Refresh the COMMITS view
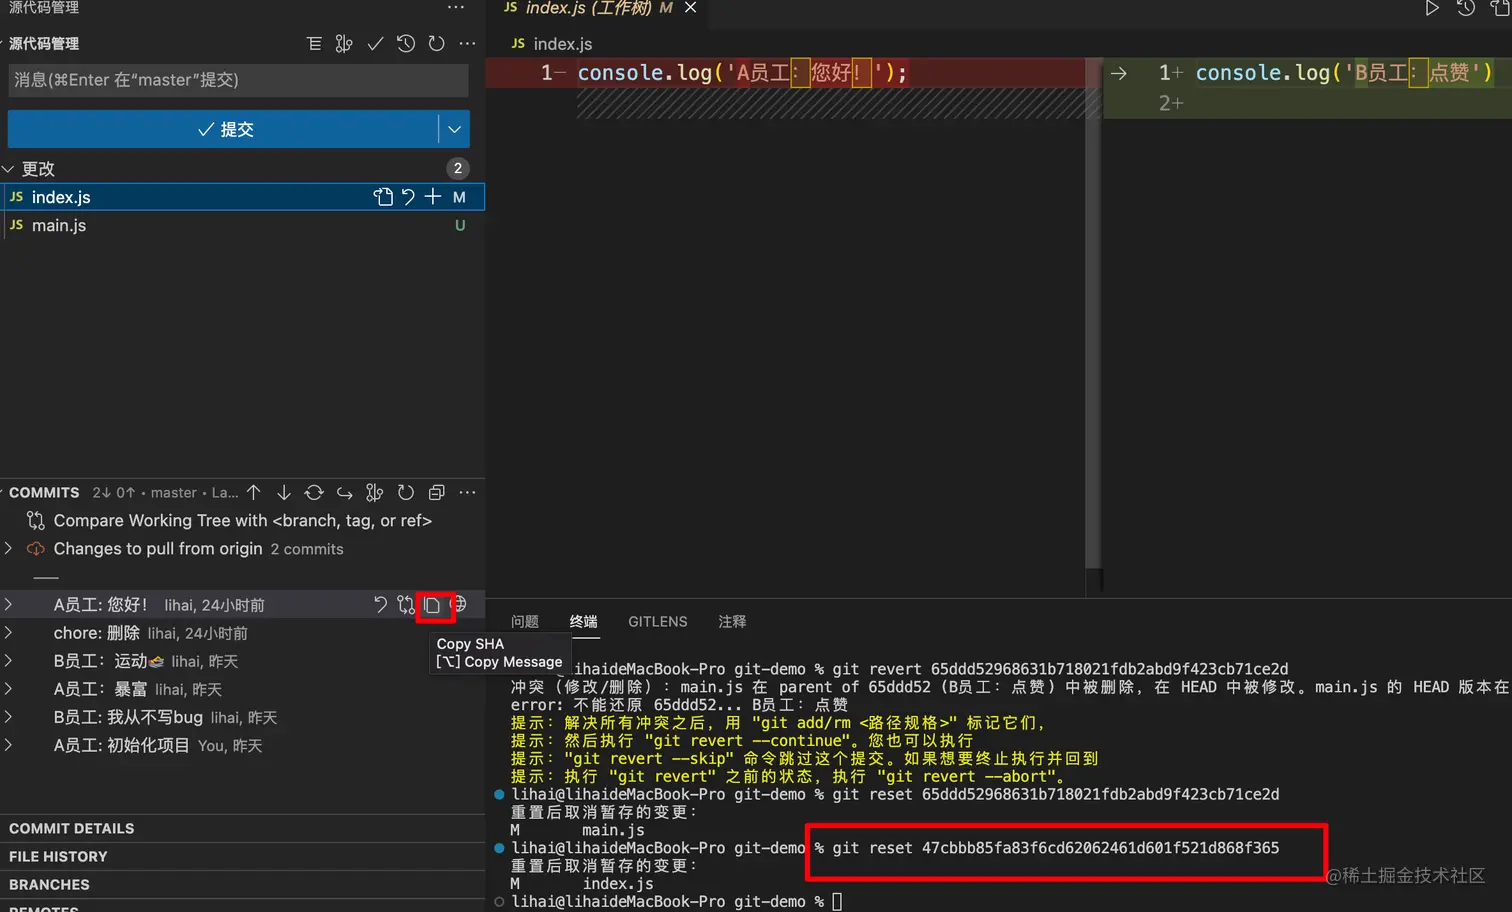Screen dimensions: 1512x912 coord(406,492)
